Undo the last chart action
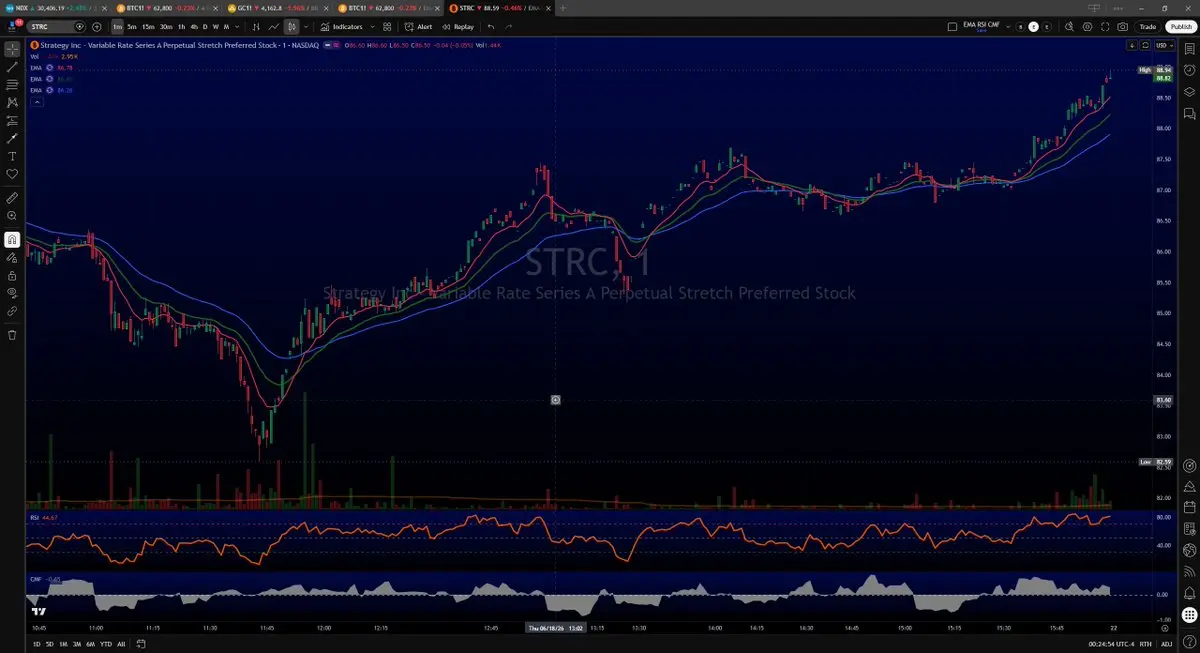 coord(491,27)
